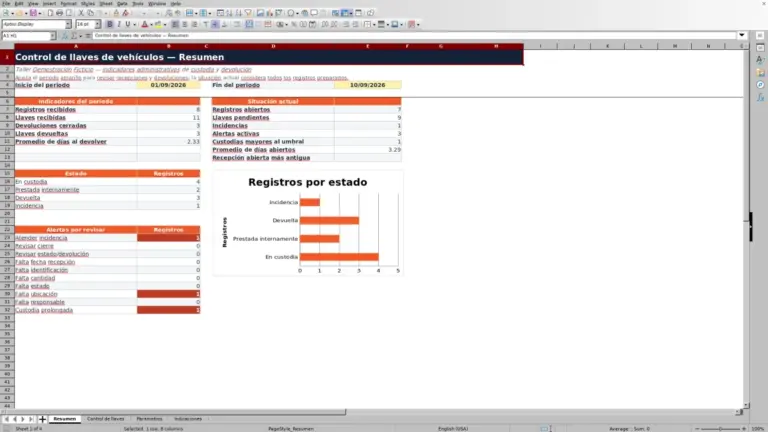Click the Copy icon
Viewport: 768px width, 432px height.
[90, 13]
